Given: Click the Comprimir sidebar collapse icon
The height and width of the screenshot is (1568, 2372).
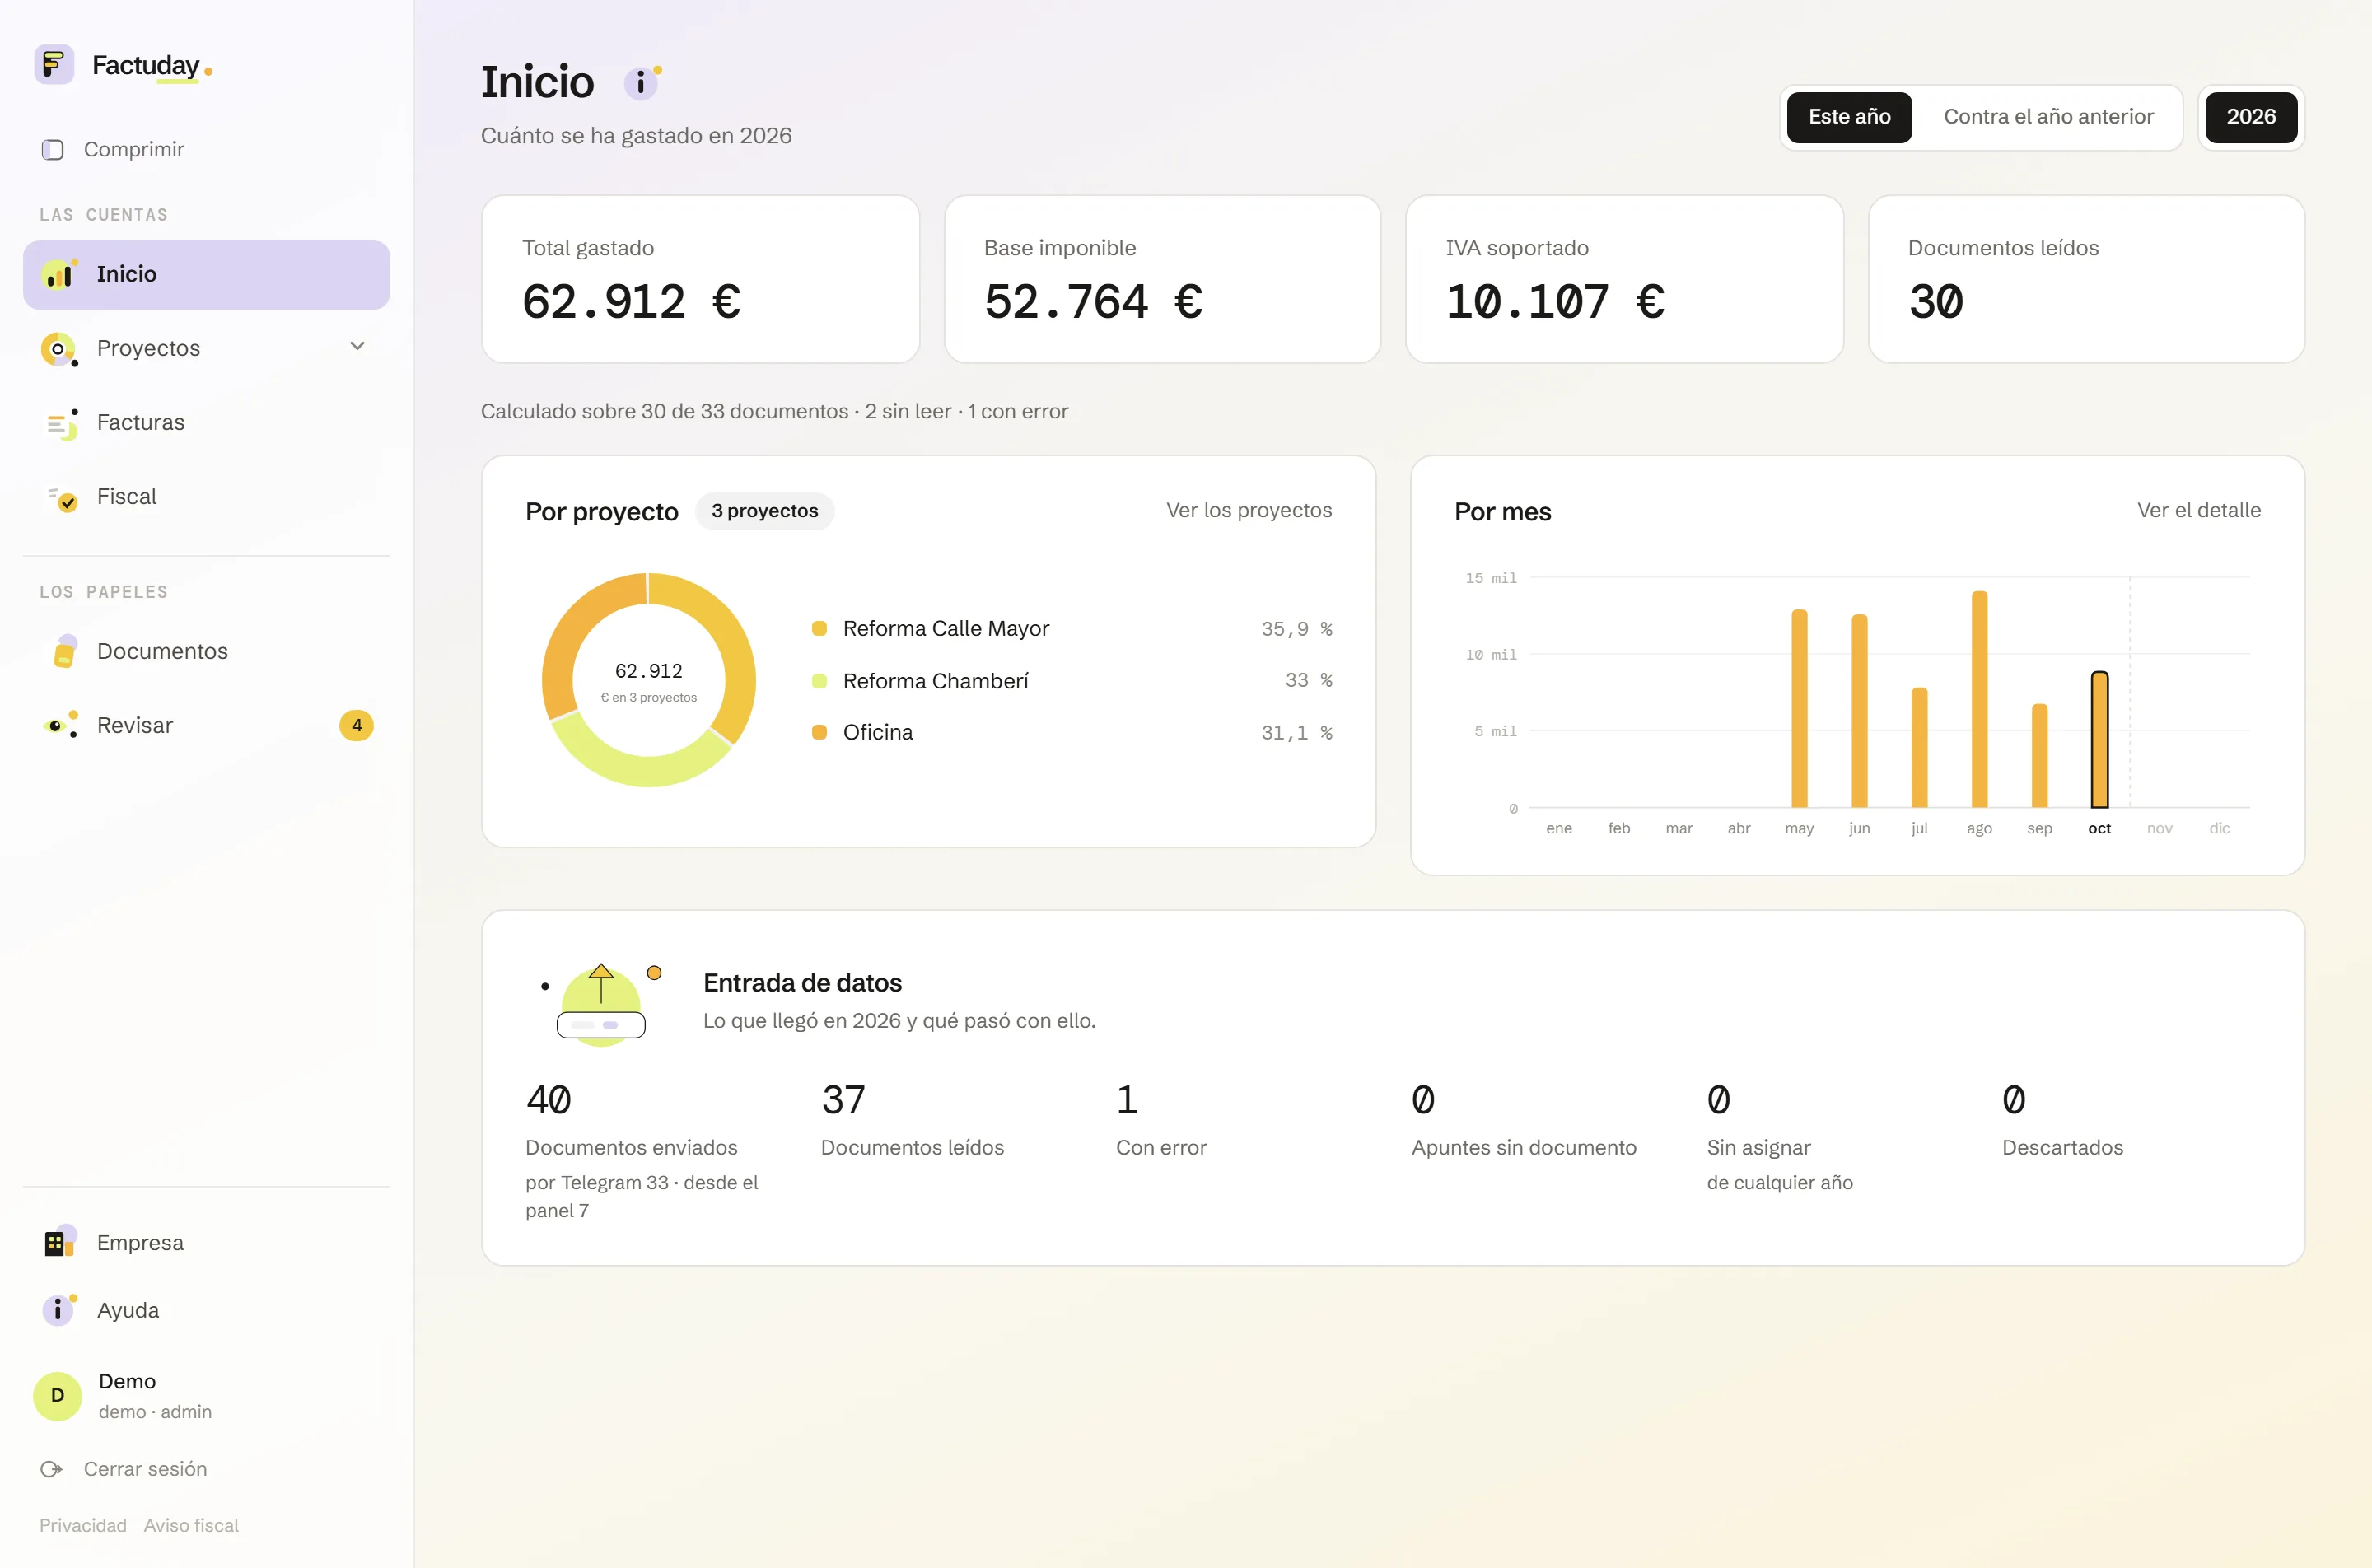Looking at the screenshot, I should pos(53,150).
